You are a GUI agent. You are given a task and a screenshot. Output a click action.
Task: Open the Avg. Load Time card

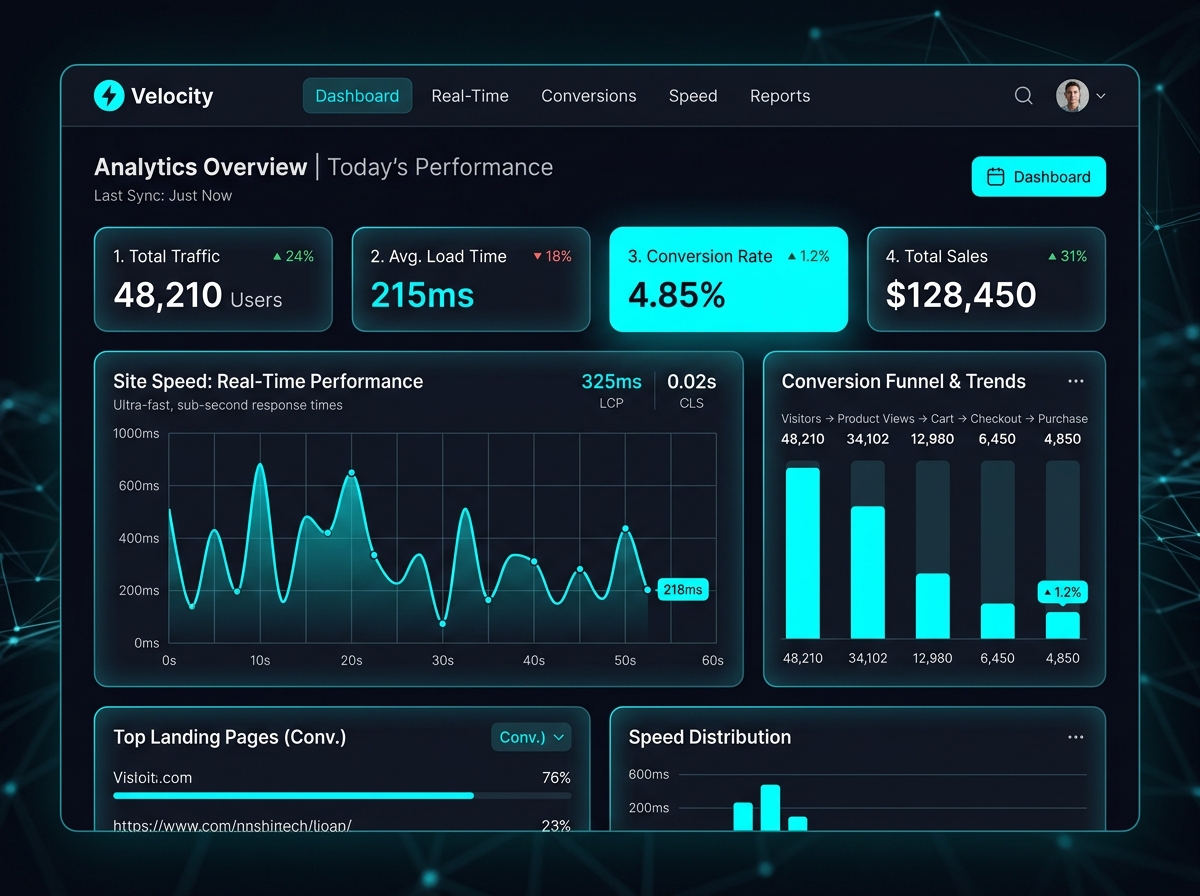coord(470,279)
